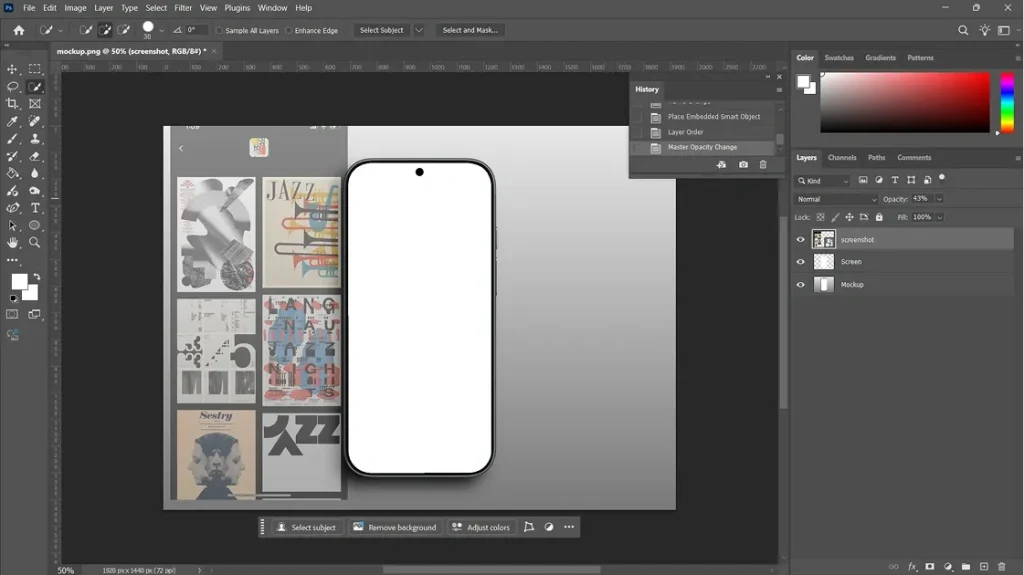Pick a color in the color field

(x=905, y=103)
